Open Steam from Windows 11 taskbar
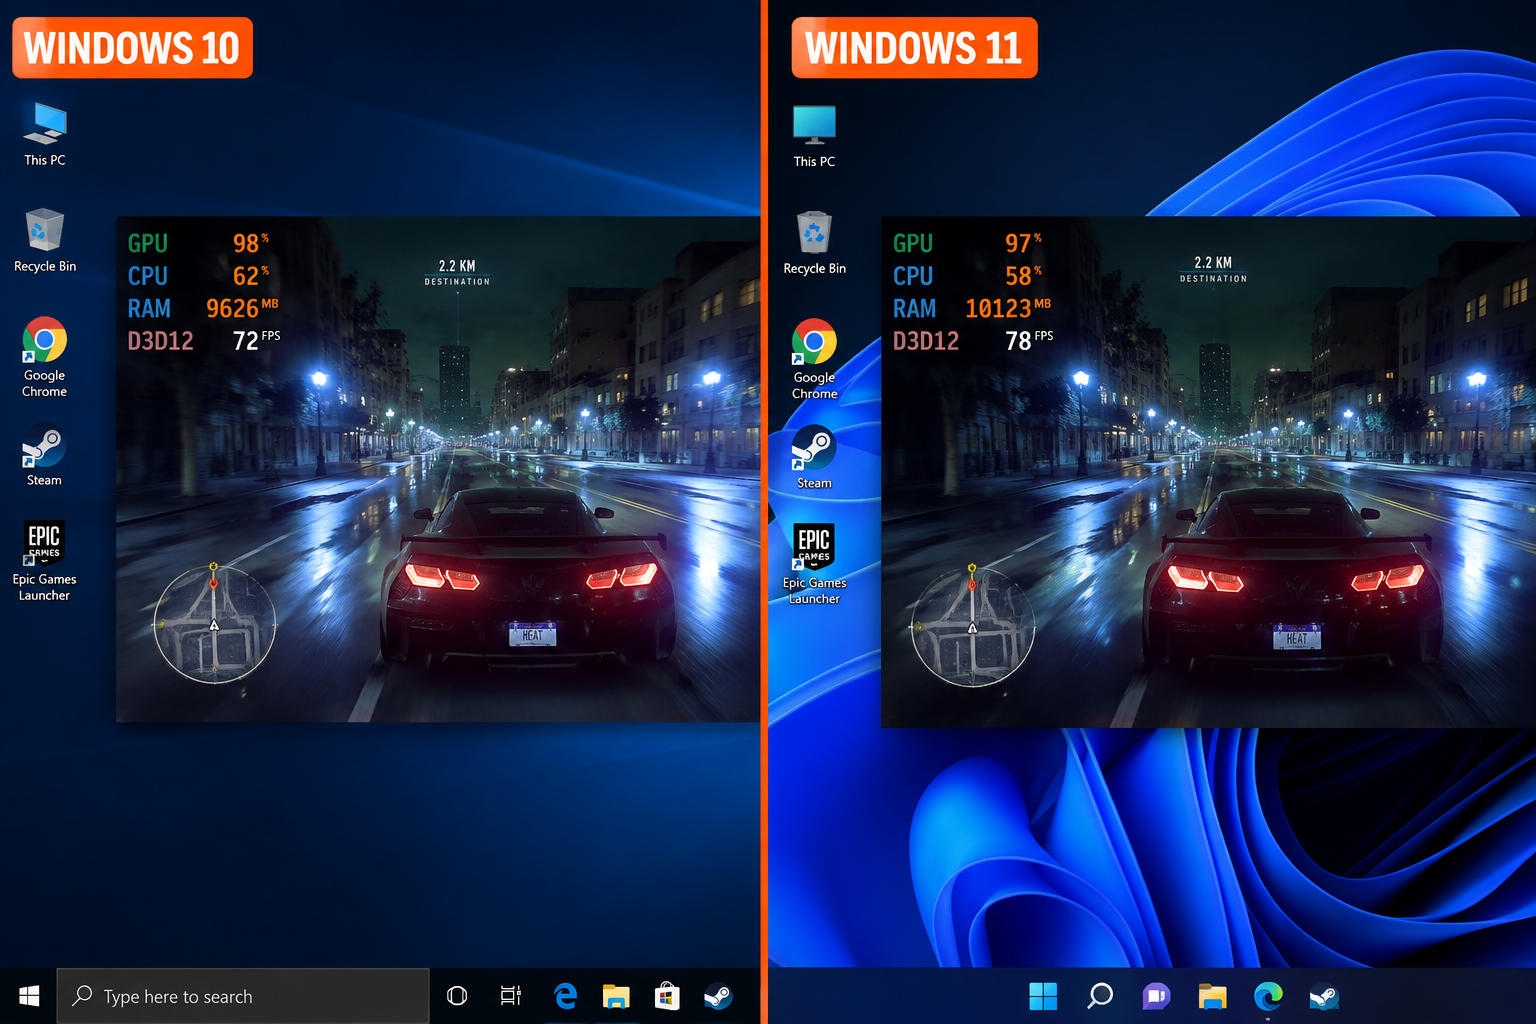 click(1324, 996)
